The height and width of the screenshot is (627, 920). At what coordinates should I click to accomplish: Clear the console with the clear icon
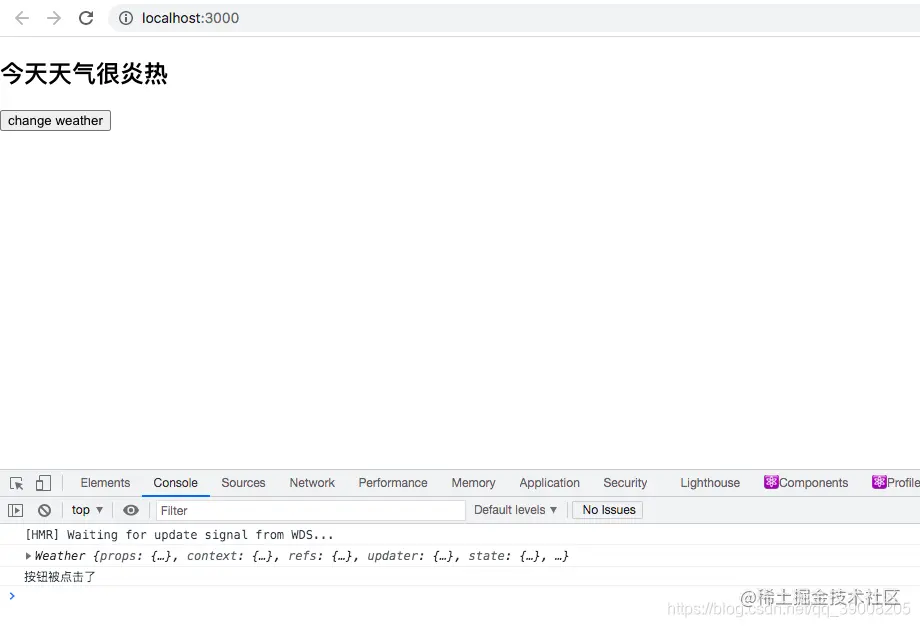44,510
